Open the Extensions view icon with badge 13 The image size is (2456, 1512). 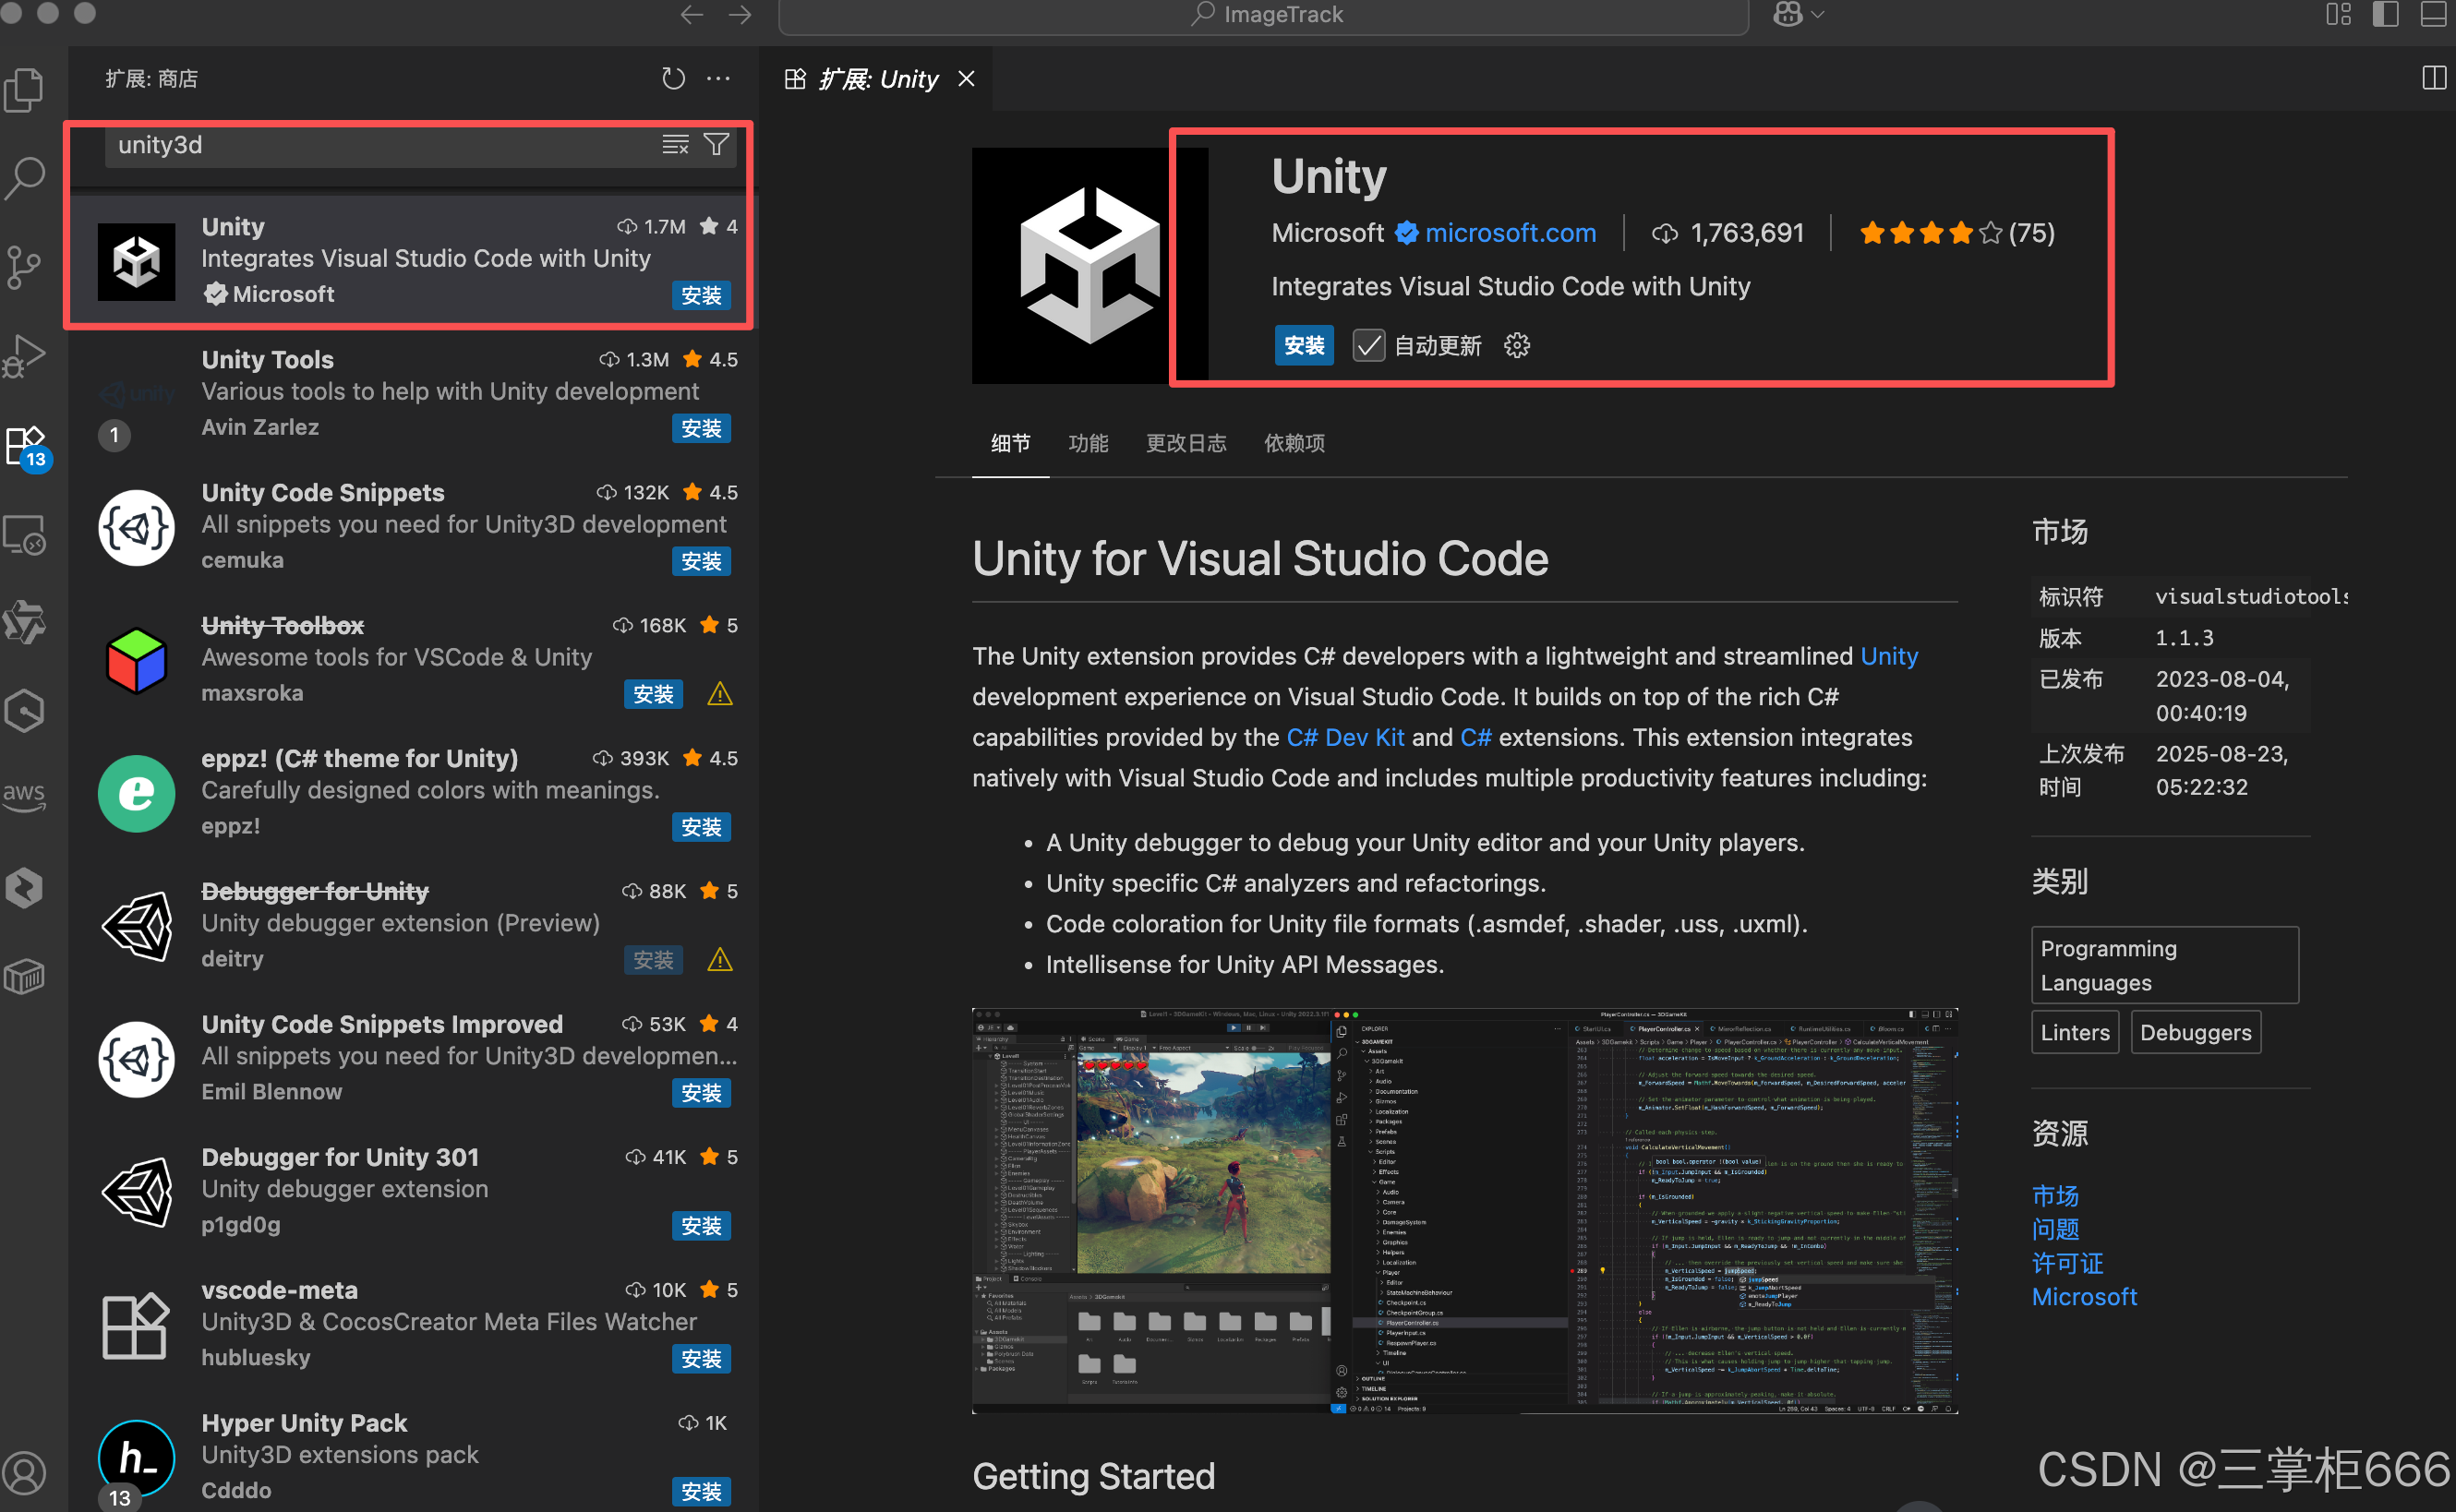tap(26, 446)
